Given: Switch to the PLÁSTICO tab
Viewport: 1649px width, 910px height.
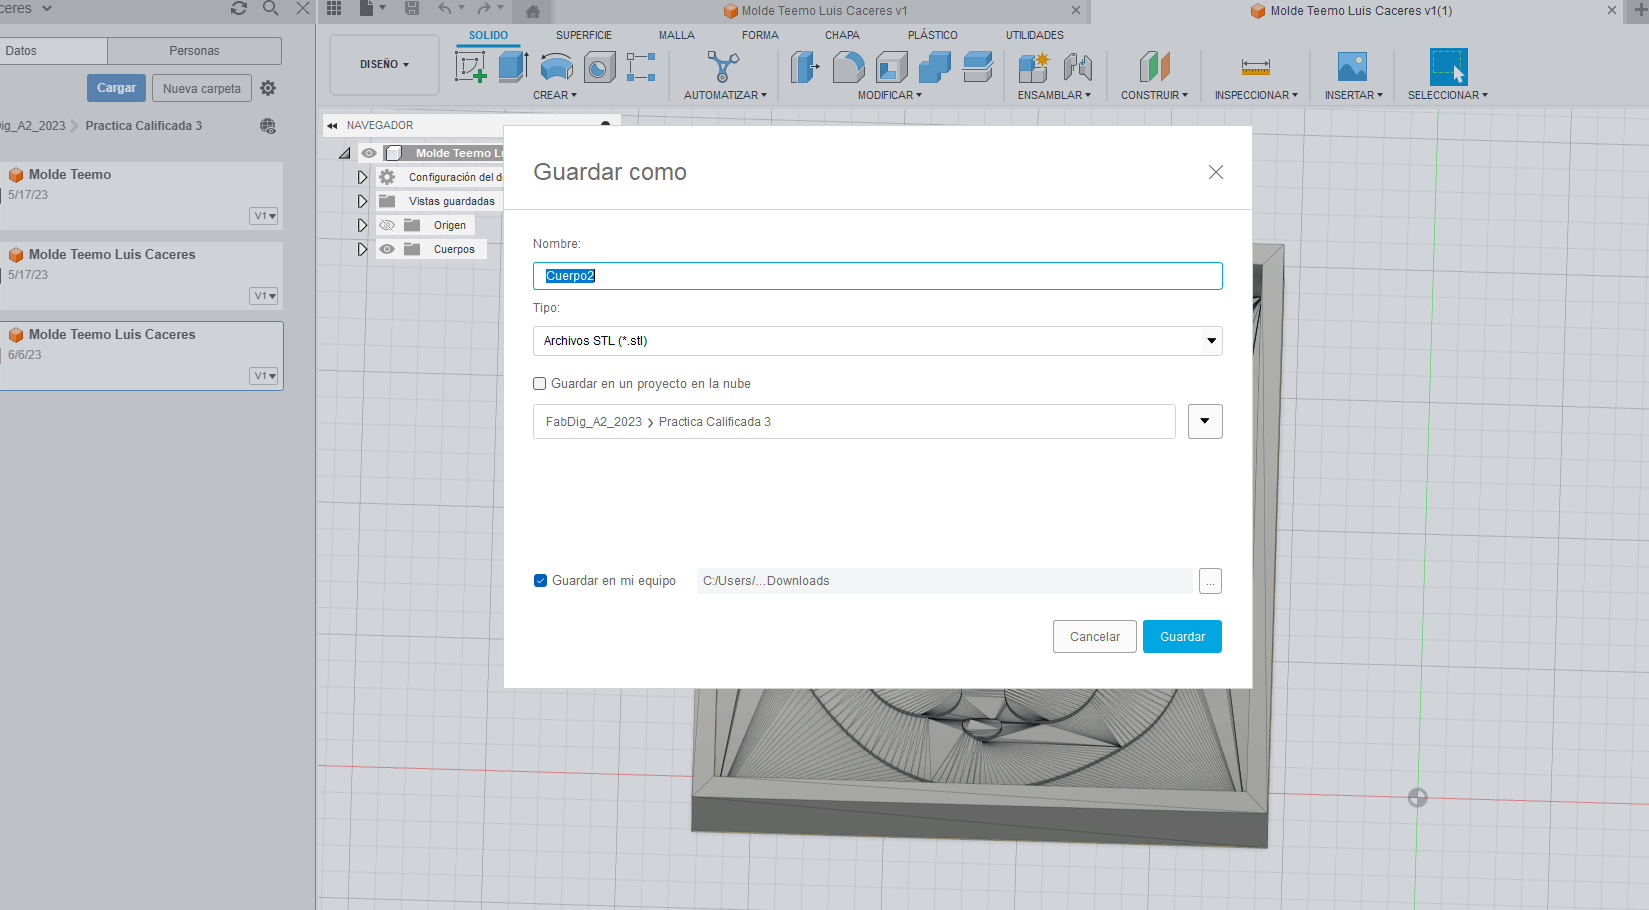Looking at the screenshot, I should pyautogui.click(x=933, y=35).
